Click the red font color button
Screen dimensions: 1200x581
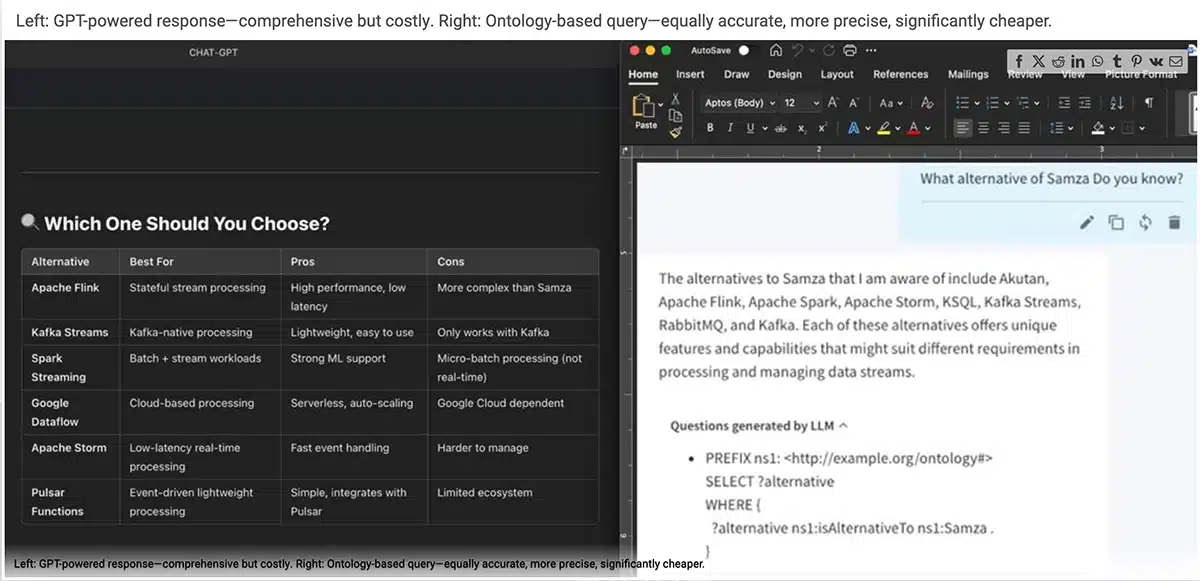pos(914,128)
